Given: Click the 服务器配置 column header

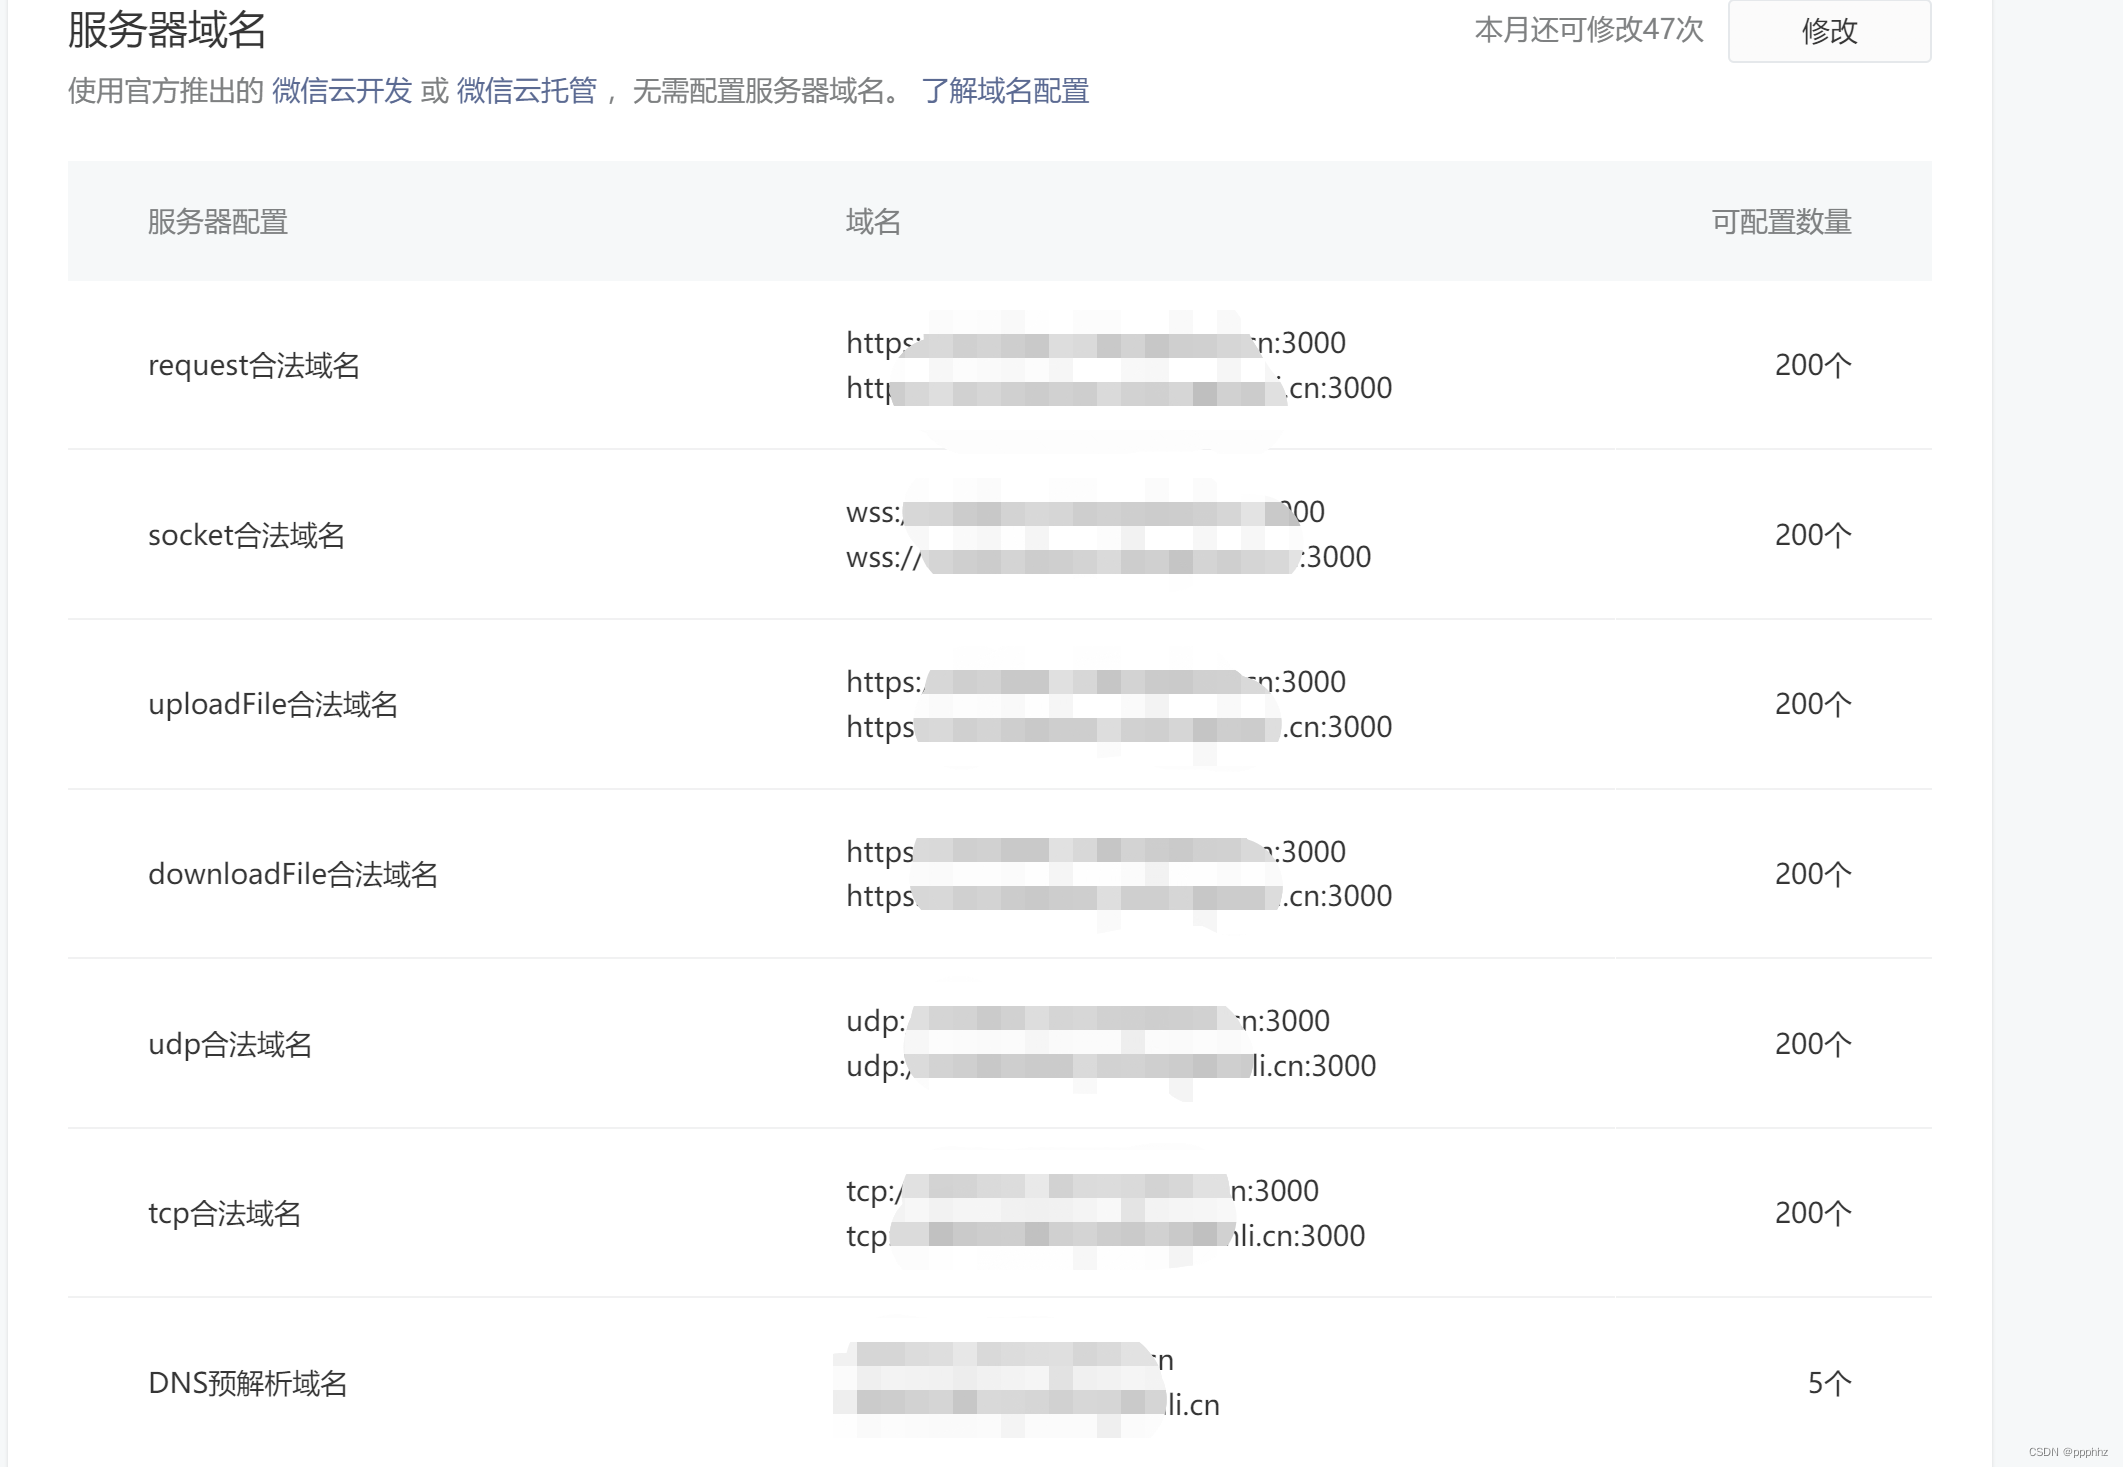Looking at the screenshot, I should [x=218, y=221].
